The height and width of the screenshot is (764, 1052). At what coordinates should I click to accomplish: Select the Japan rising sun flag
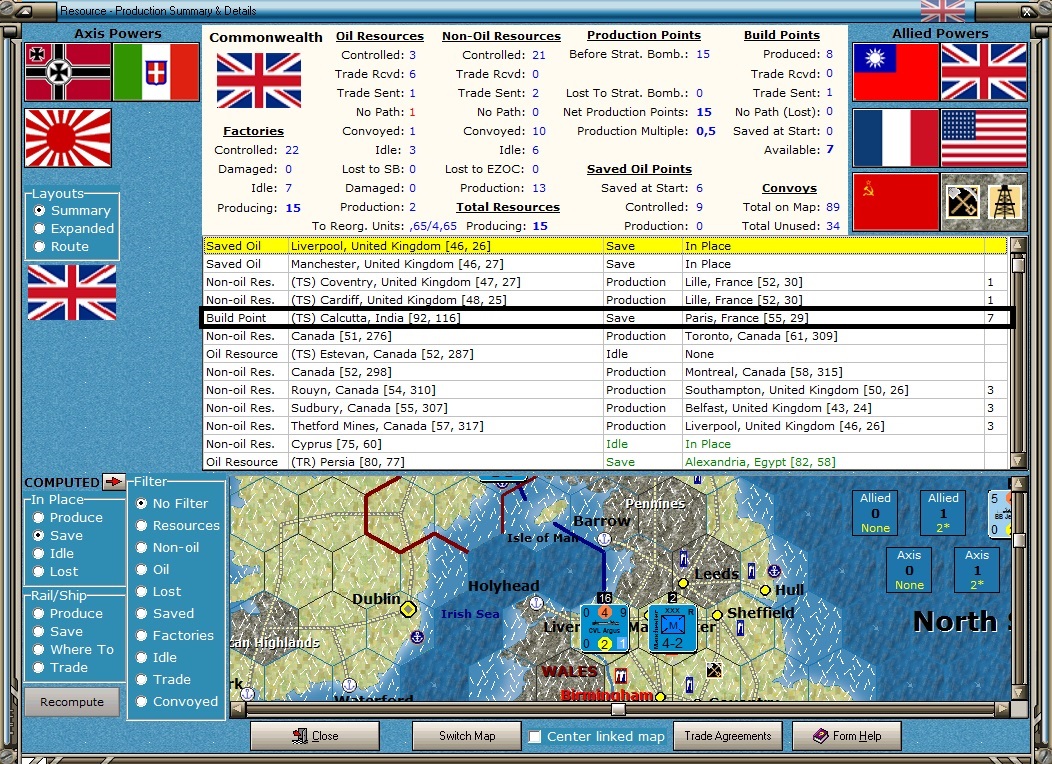click(68, 138)
